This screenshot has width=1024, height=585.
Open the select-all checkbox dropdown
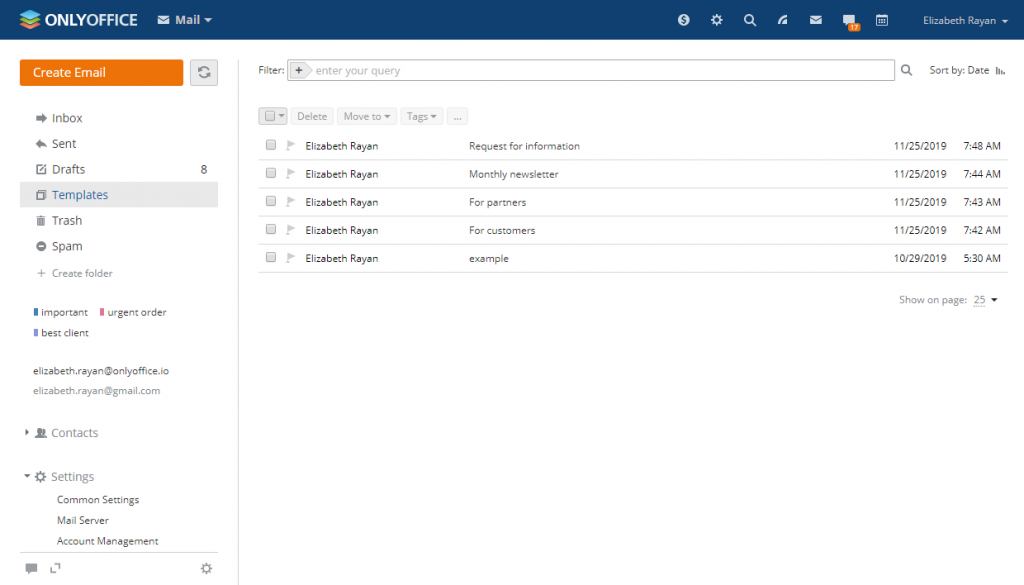[x=273, y=116]
